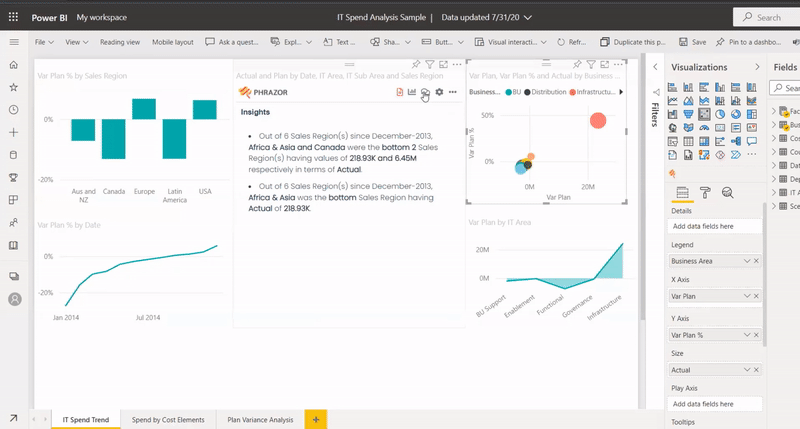
Task: Click the top Search box
Action: tap(766, 17)
